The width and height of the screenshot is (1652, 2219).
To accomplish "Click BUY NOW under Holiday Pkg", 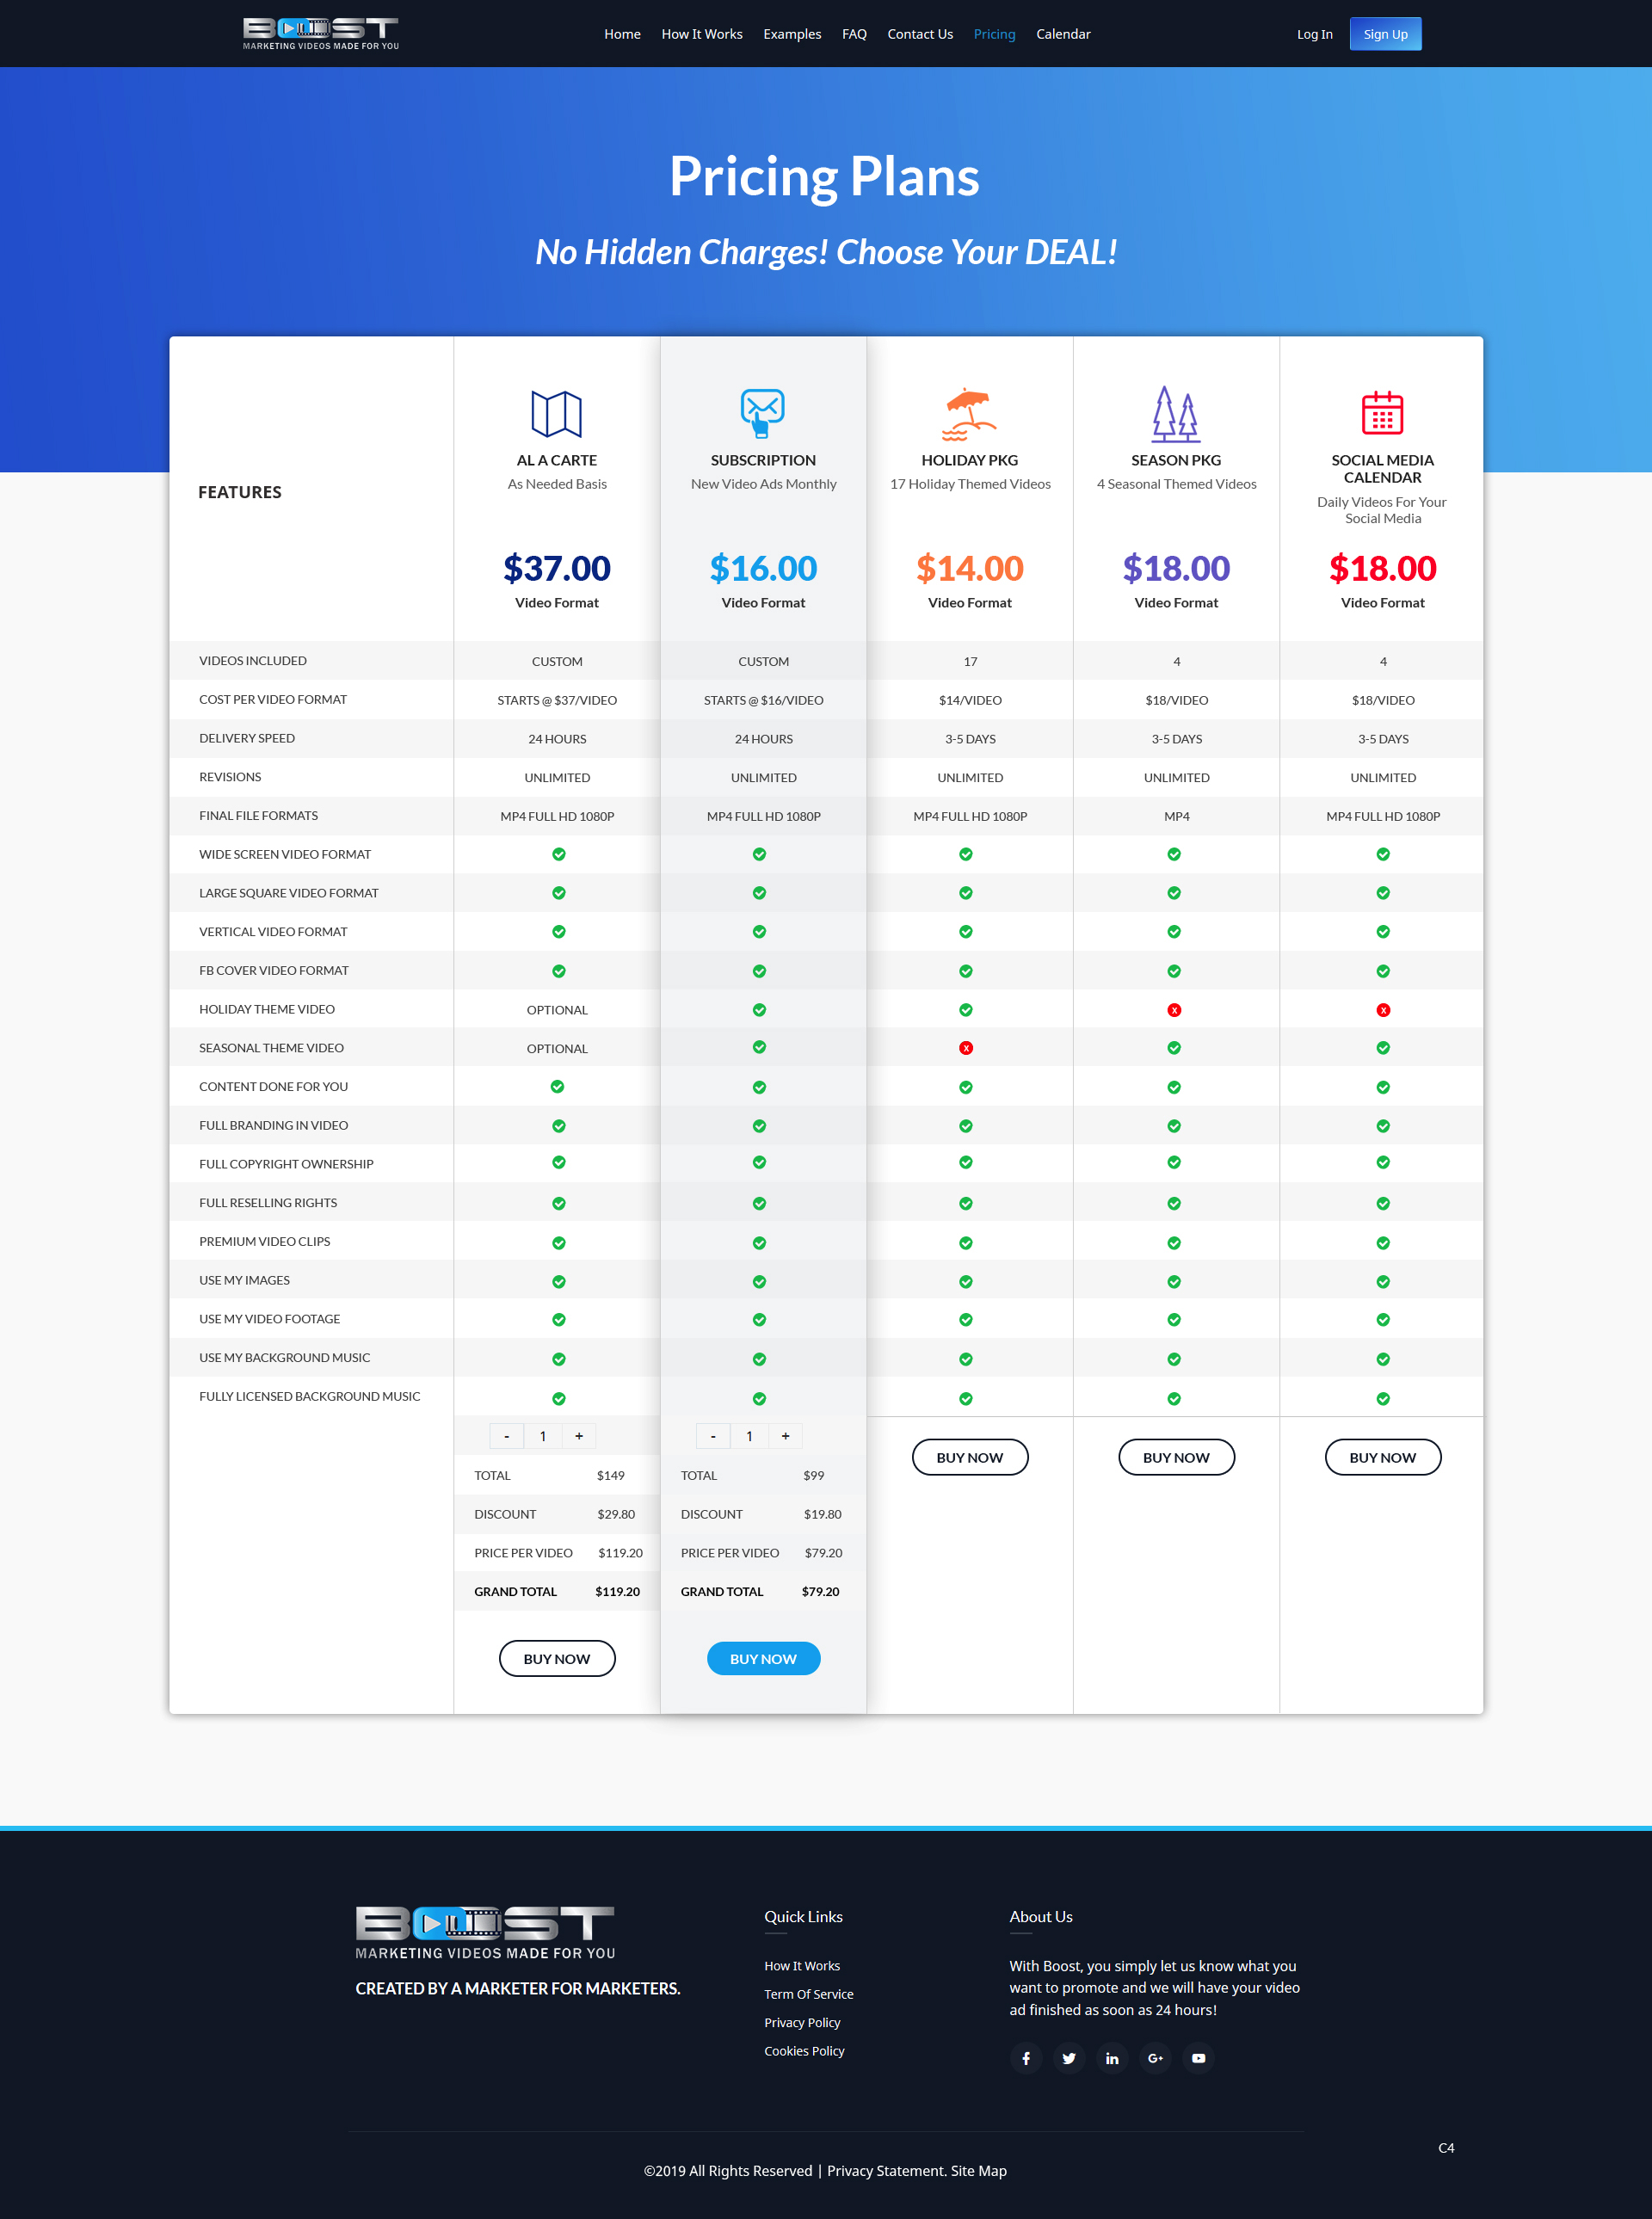I will [969, 1457].
